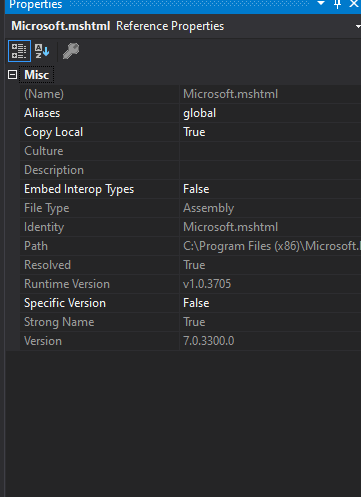
Task: Select the Description property label
Action: coord(54,170)
